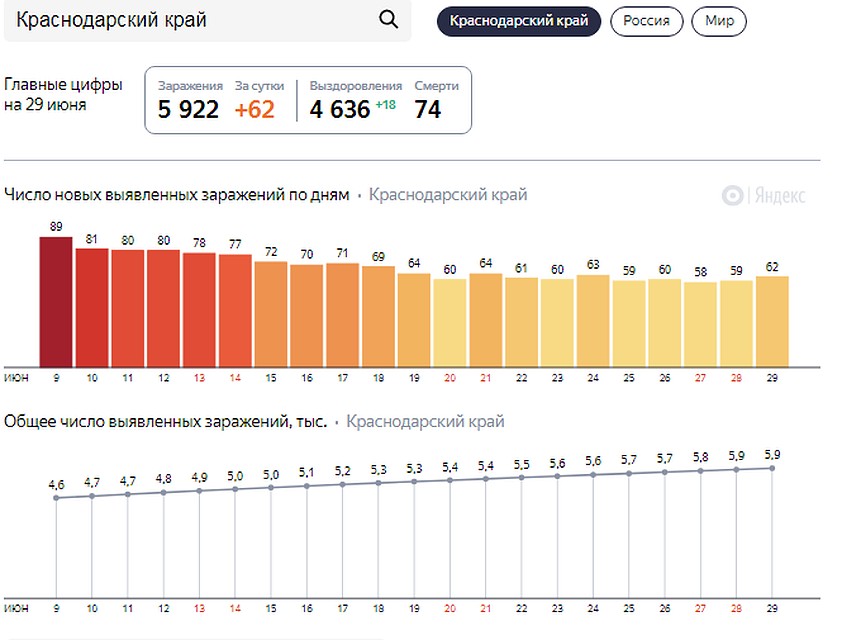Click the total infections value 5 922
The image size is (842, 640).
pos(188,110)
